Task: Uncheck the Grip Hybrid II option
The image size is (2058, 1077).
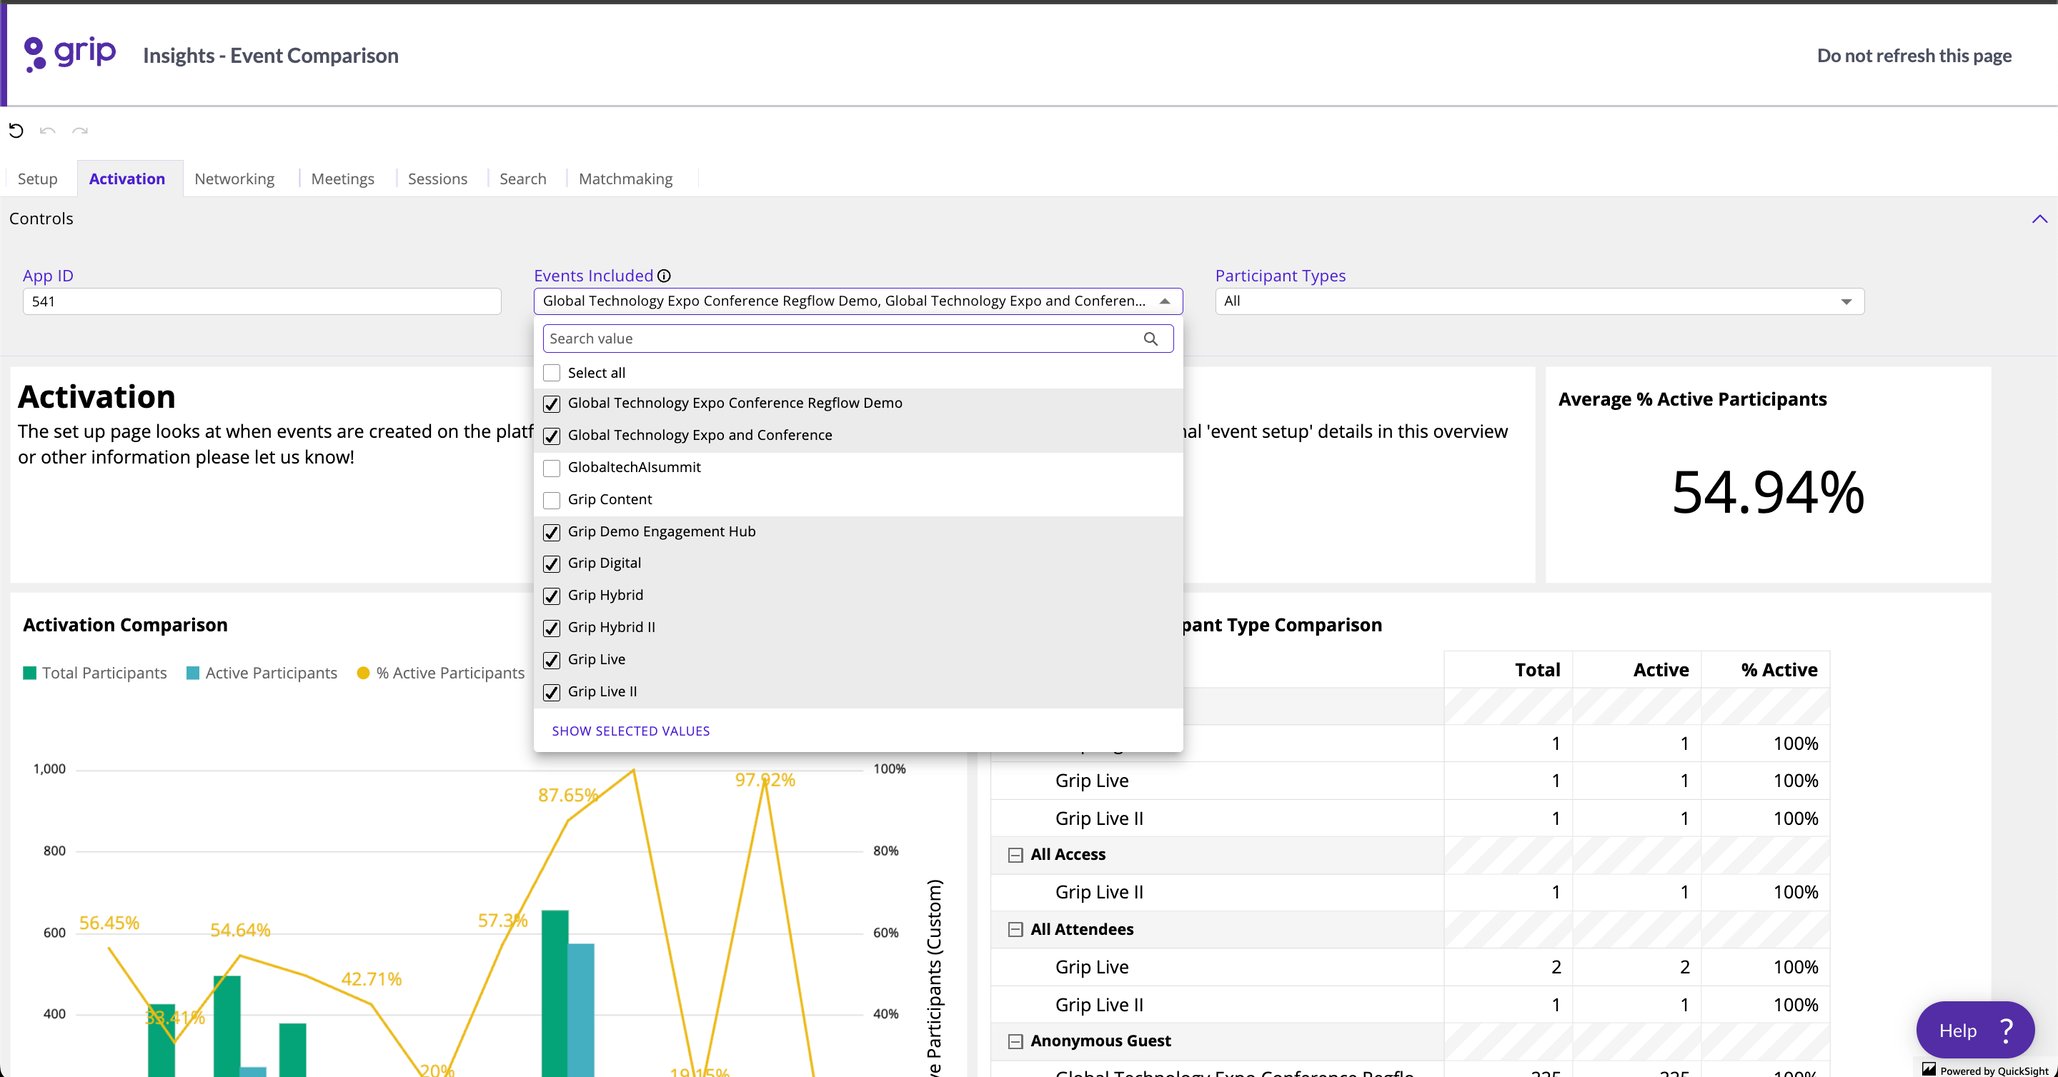Action: pyautogui.click(x=552, y=628)
